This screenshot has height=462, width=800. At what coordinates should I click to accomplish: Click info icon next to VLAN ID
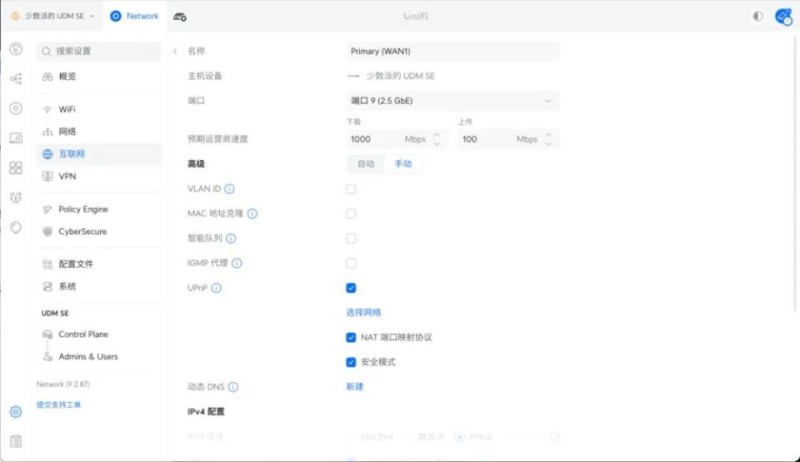coord(230,188)
